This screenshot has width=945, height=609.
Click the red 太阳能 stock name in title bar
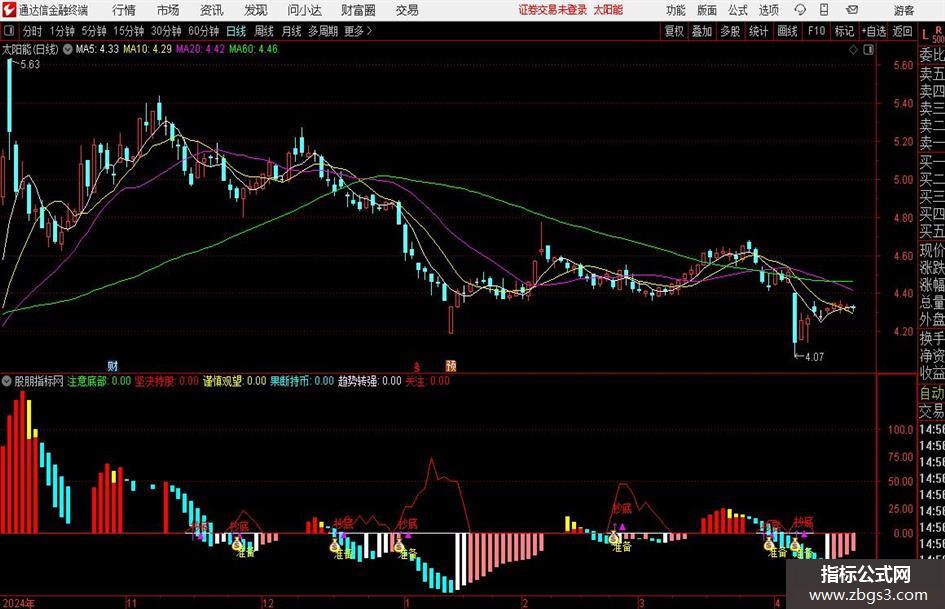click(x=608, y=10)
